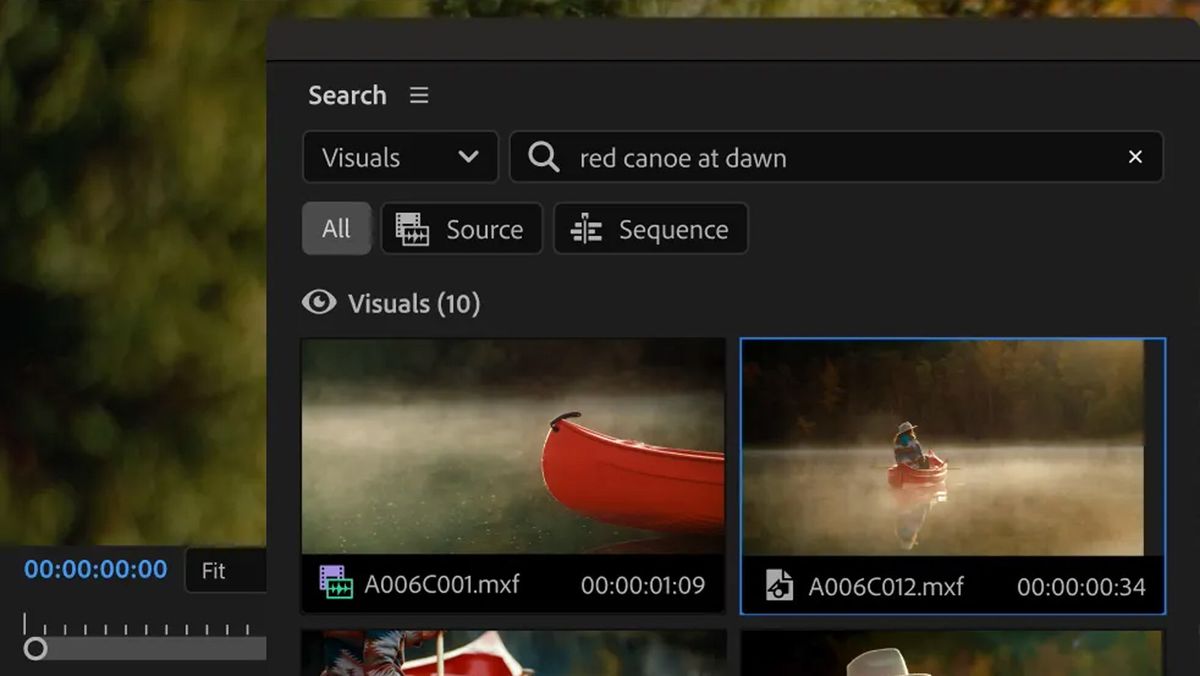Expand the Visuals search type dropdown

[x=400, y=157]
